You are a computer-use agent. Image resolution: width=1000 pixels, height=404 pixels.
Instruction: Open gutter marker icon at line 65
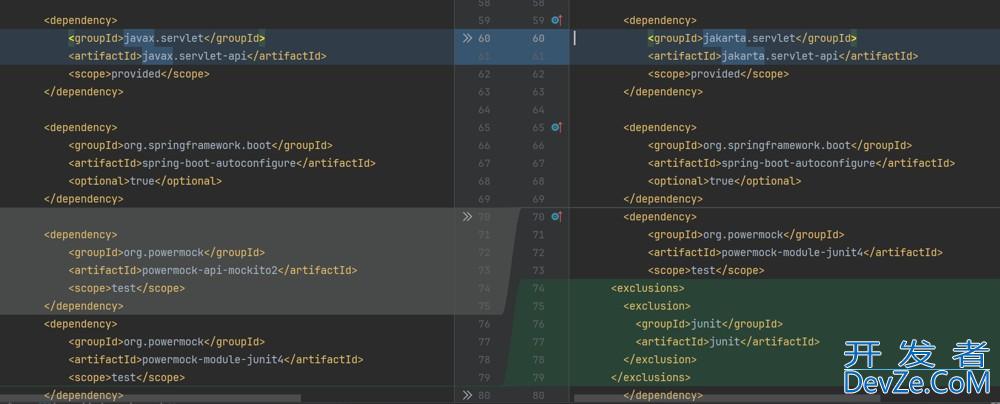[556, 128]
